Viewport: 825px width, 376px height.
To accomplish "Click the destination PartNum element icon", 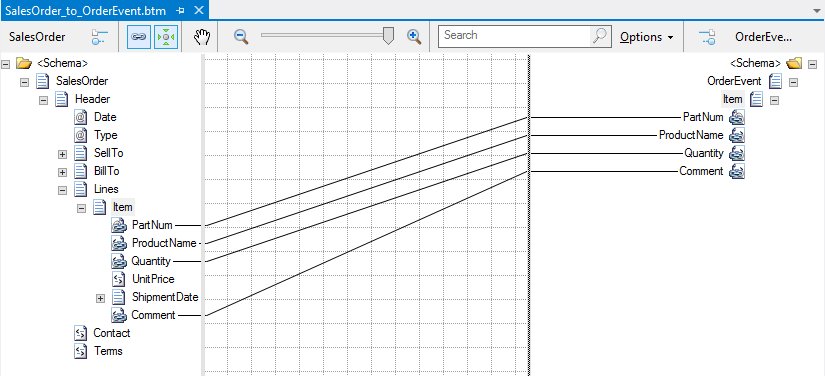I will click(737, 117).
